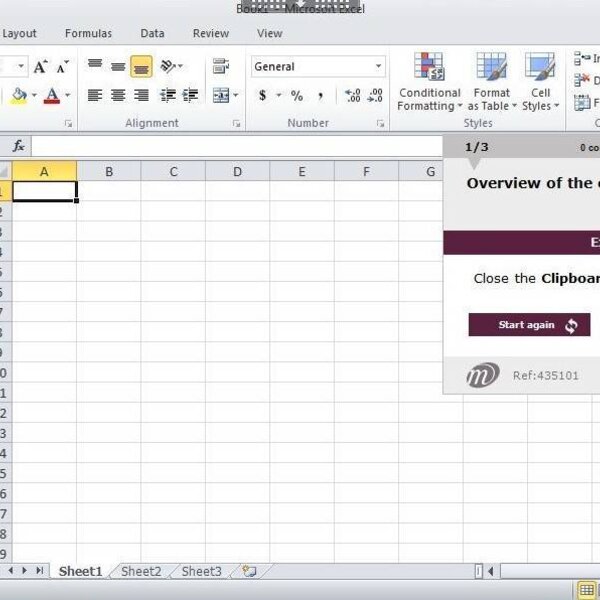The image size is (600, 600).
Task: Open the Page Layout ribbon tab
Action: (18, 34)
